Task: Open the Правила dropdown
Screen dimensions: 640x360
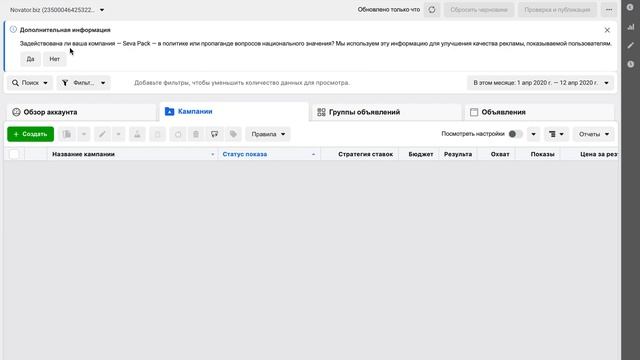Action: (x=268, y=134)
